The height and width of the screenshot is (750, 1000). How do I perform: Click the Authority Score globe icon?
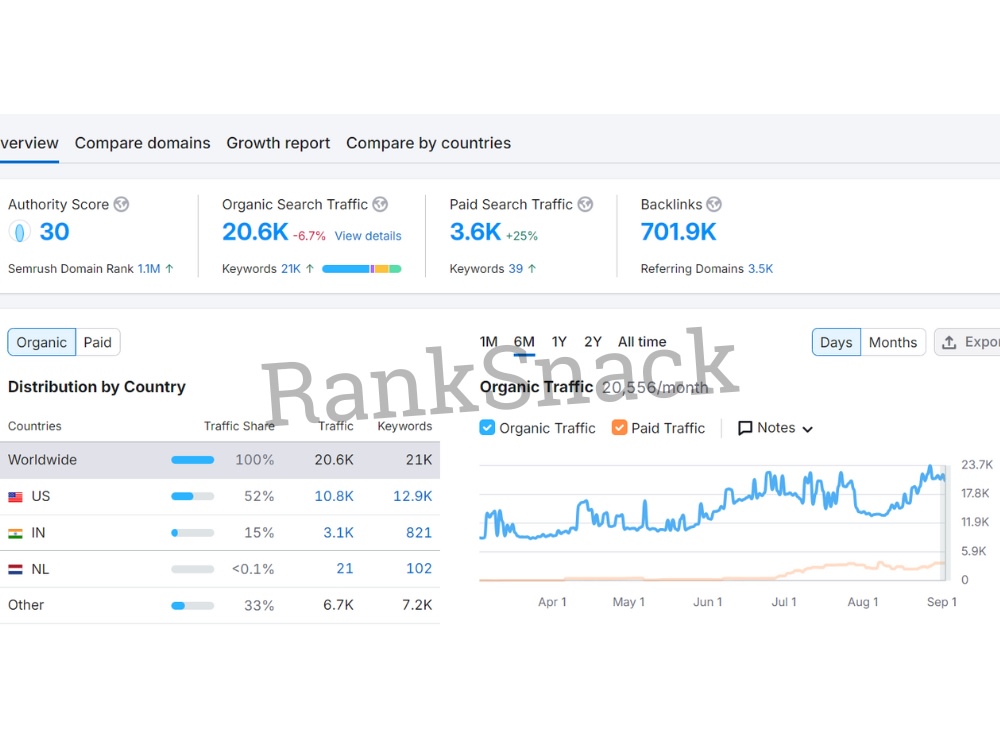[x=121, y=204]
